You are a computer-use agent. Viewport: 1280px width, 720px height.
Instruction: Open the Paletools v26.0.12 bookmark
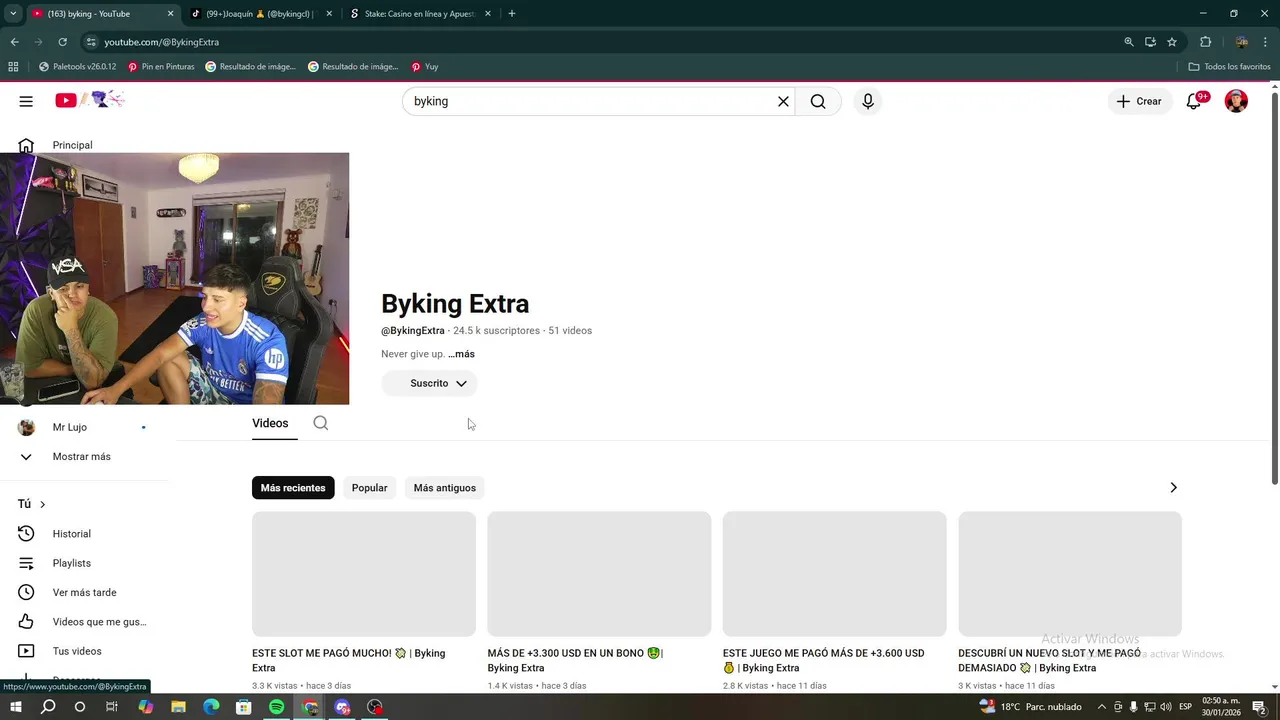click(x=77, y=67)
